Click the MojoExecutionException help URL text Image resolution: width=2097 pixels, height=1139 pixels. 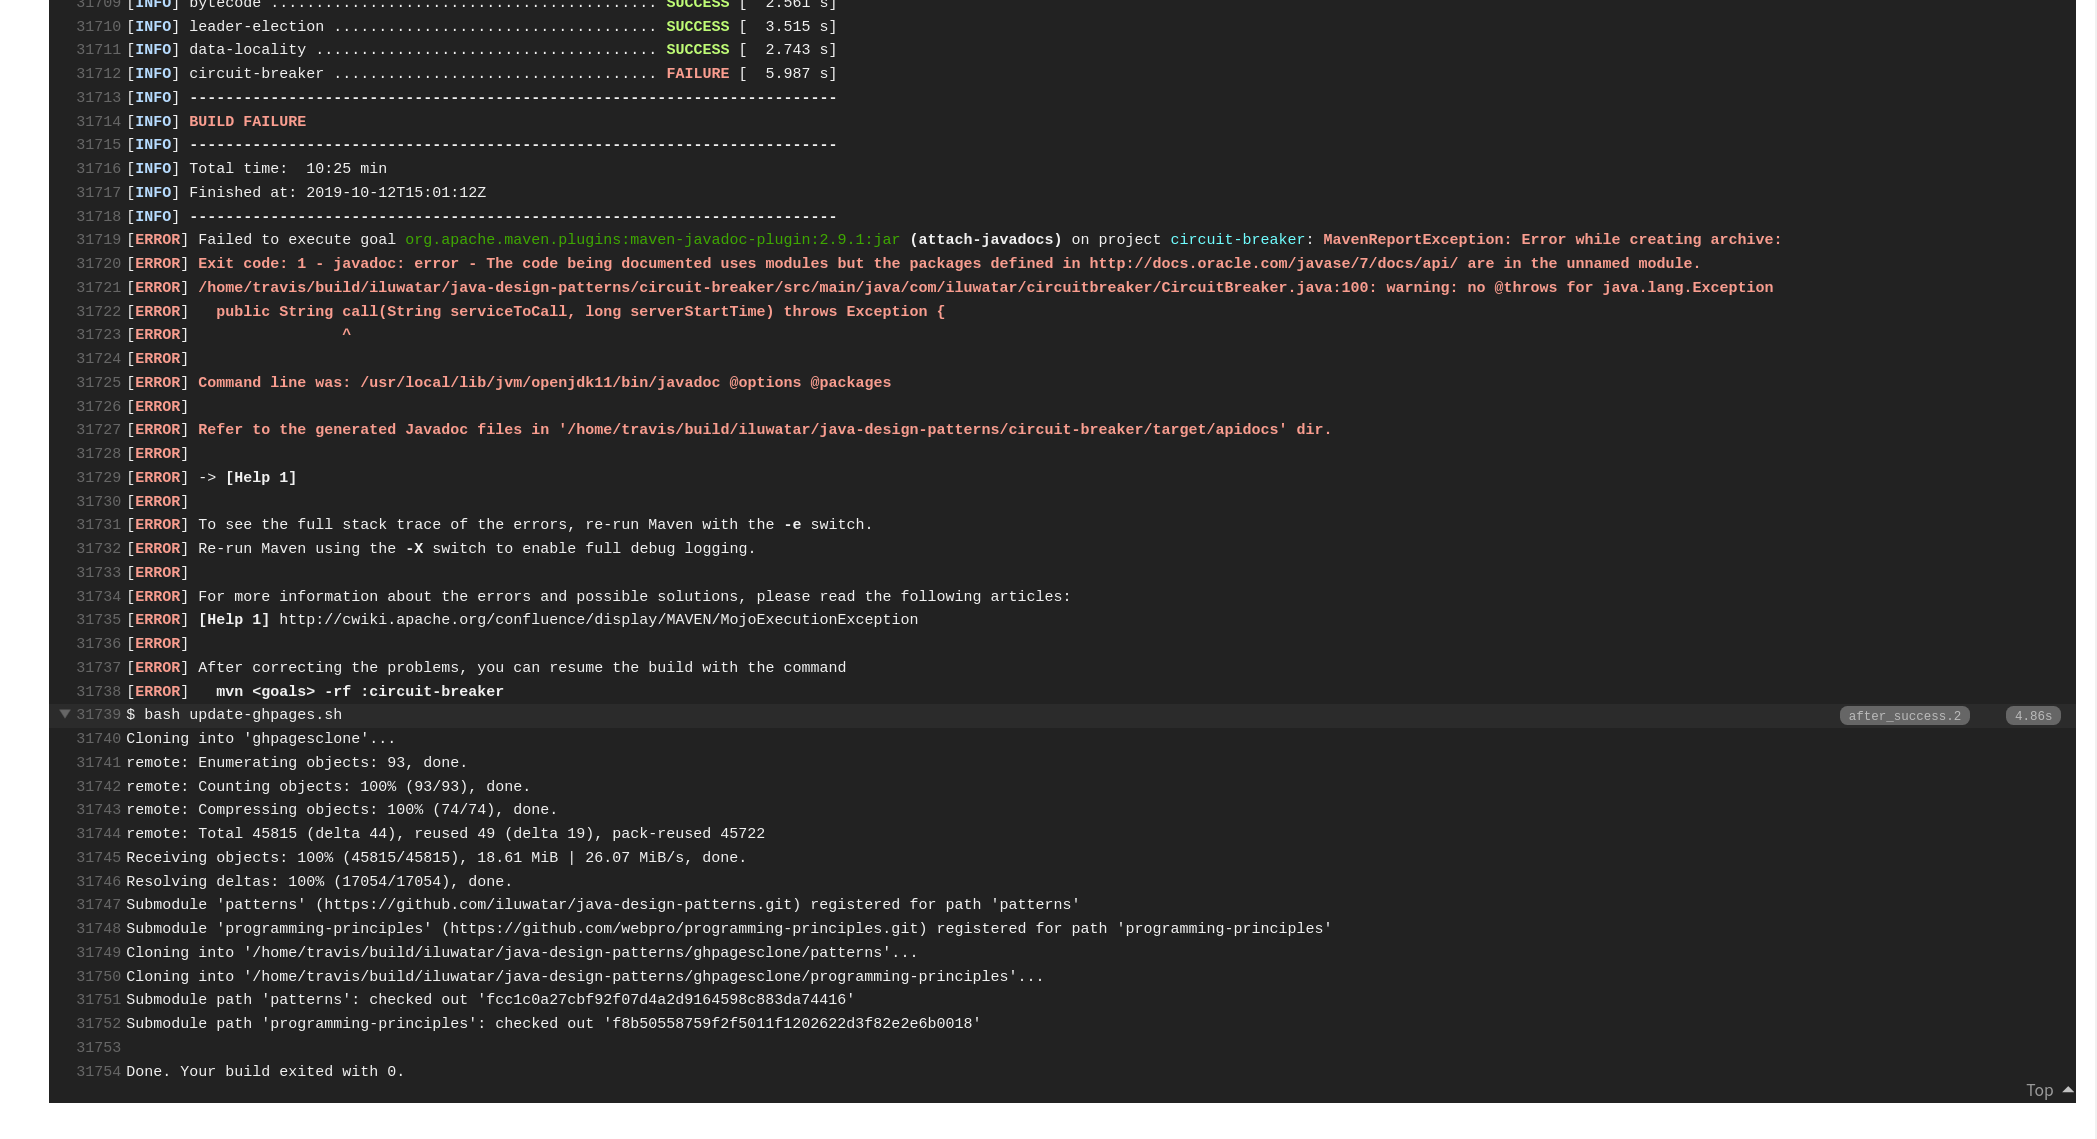(598, 620)
